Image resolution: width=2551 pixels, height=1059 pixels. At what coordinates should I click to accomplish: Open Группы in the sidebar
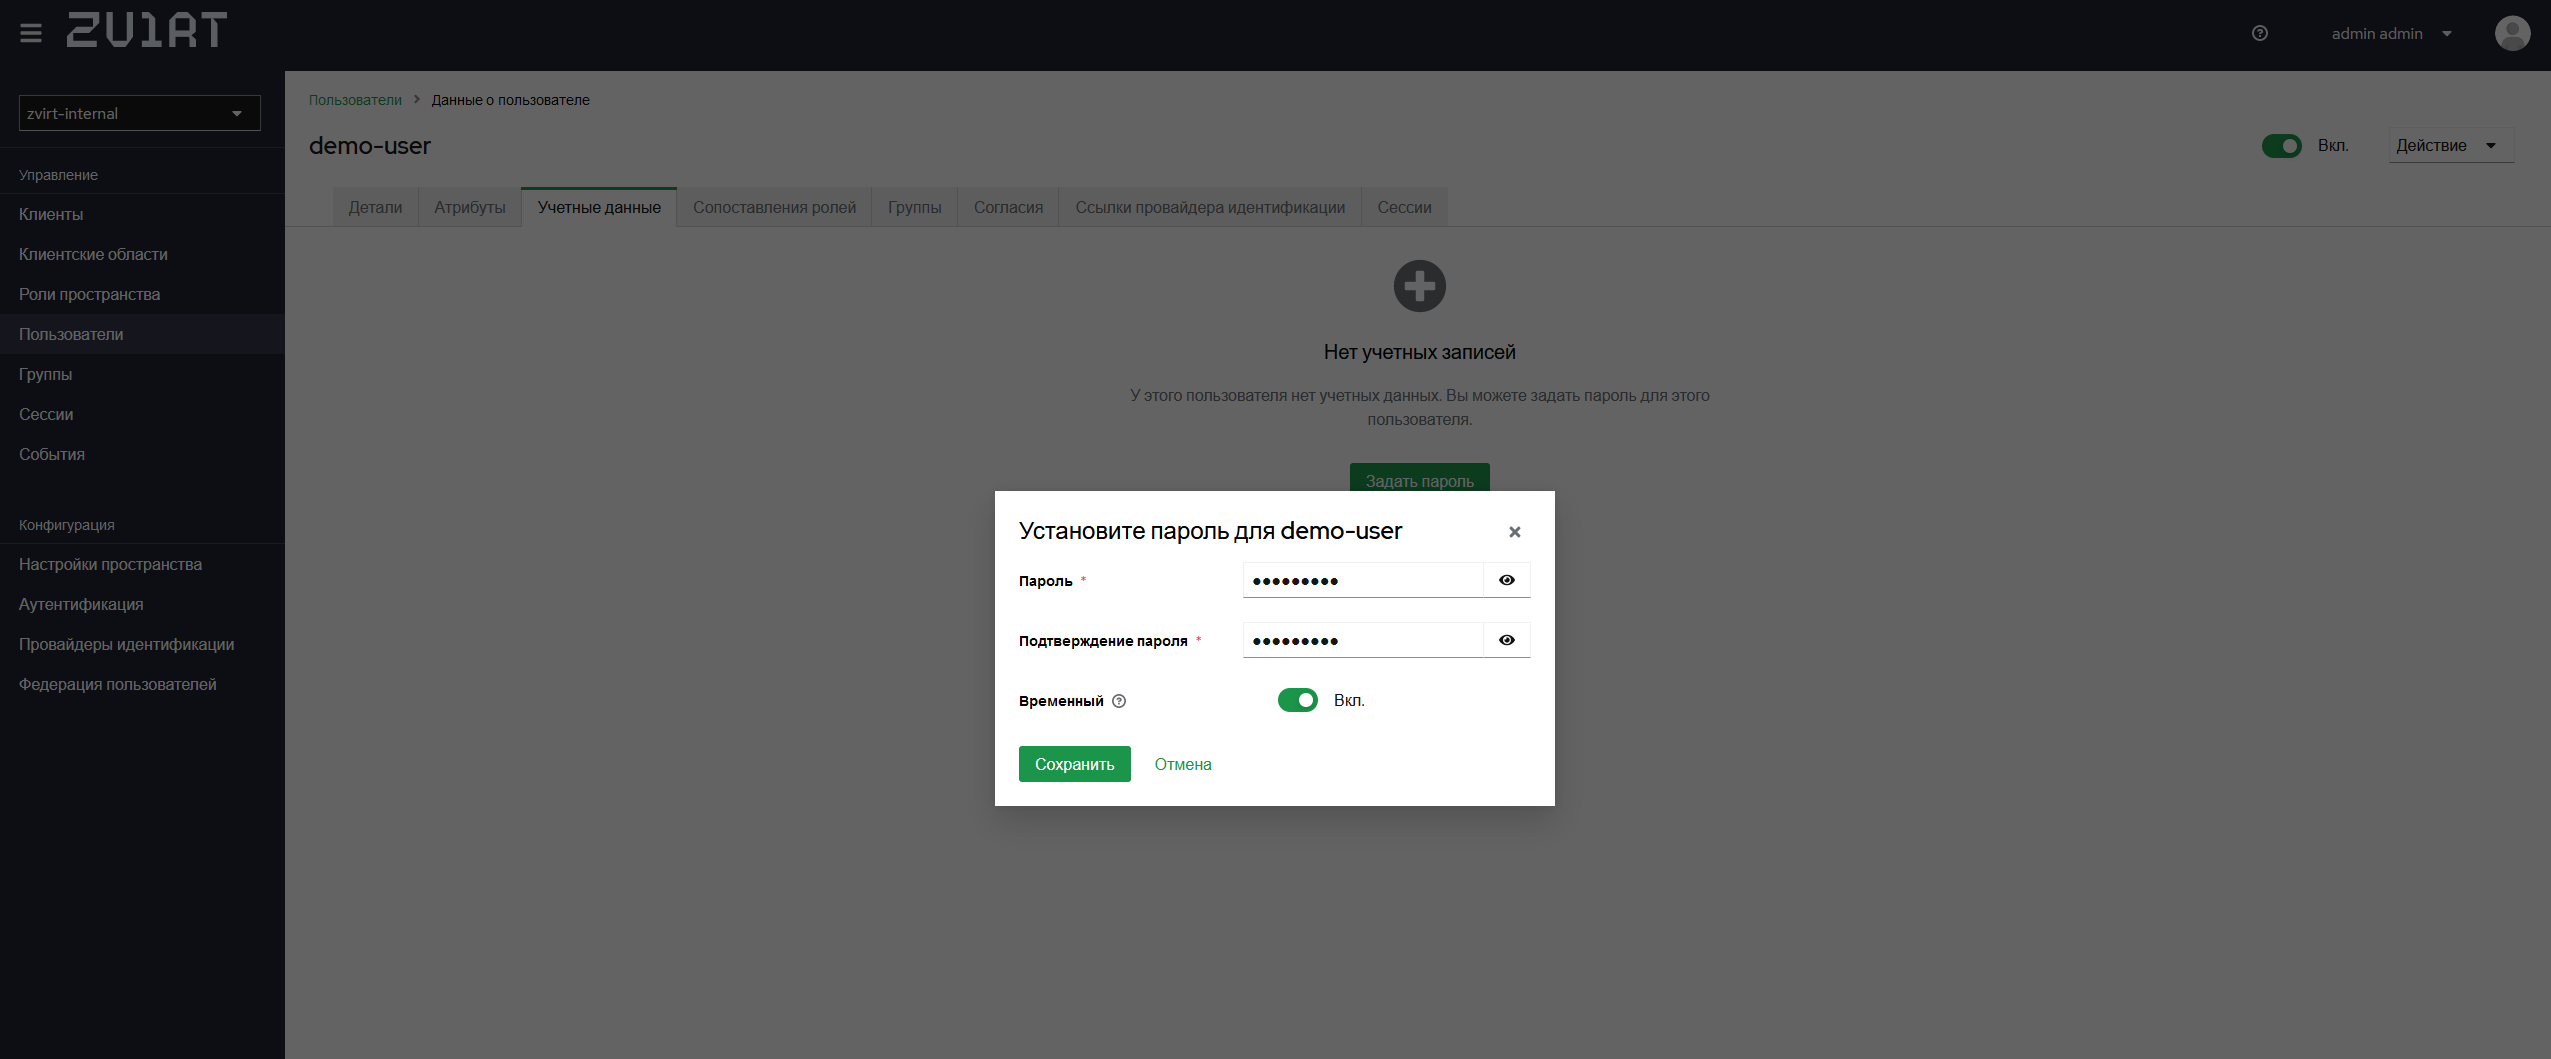142,374
